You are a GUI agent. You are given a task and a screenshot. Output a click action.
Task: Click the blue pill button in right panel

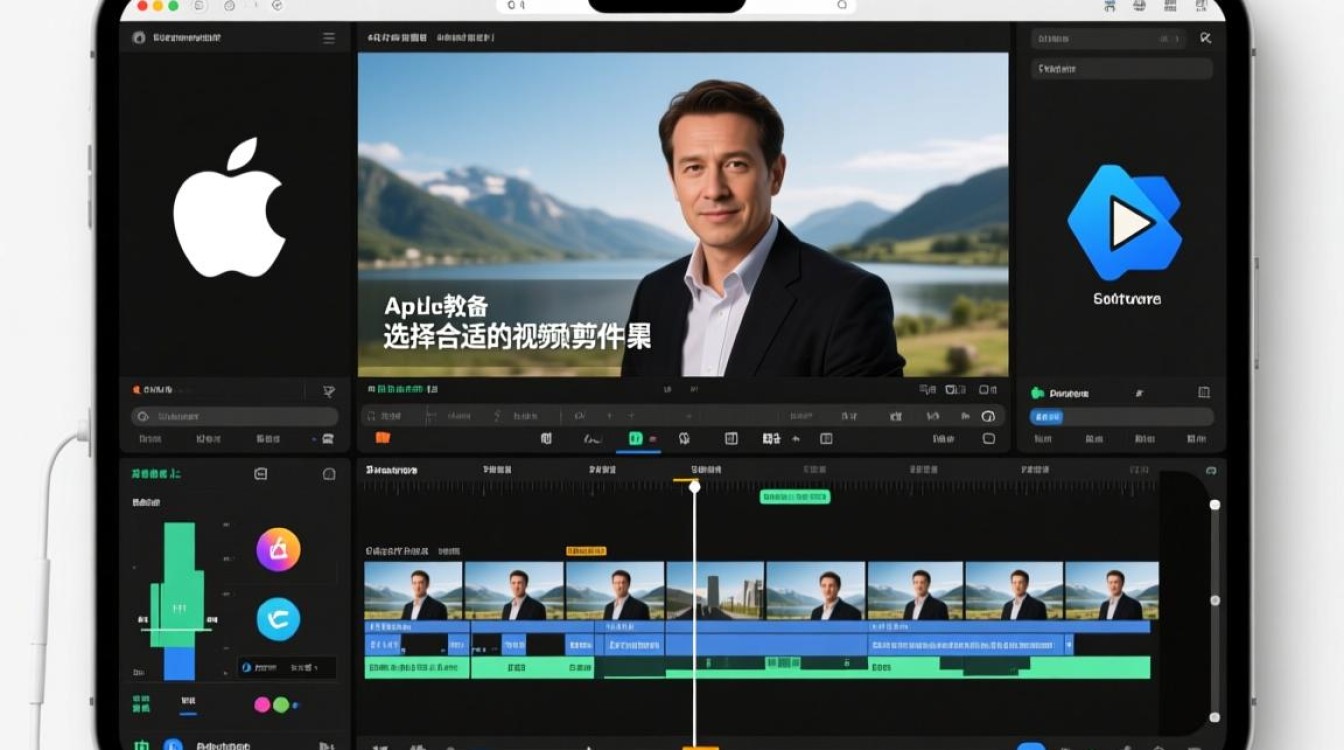pos(1047,417)
